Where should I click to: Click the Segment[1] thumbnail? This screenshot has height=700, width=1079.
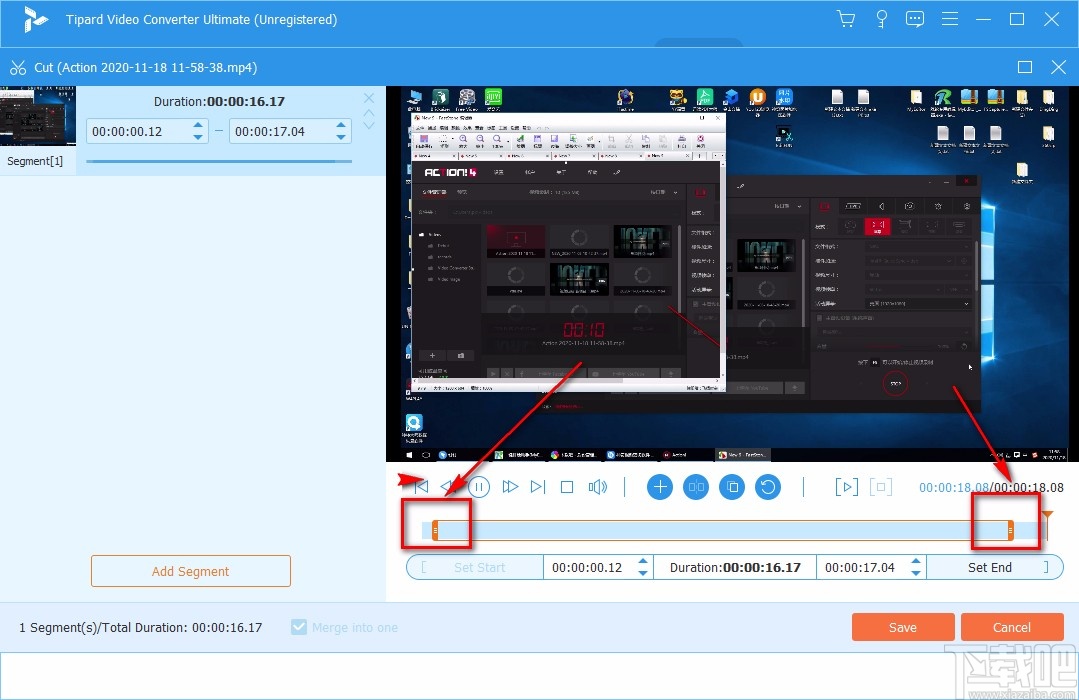tap(38, 116)
